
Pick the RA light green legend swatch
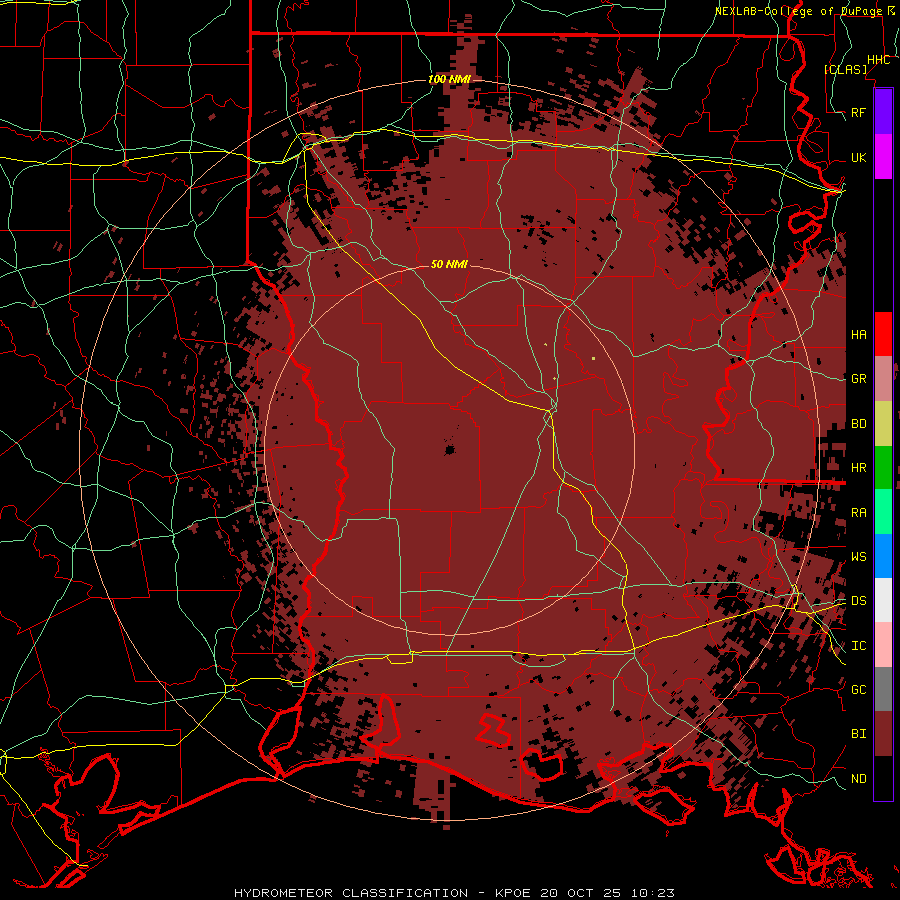pos(883,512)
